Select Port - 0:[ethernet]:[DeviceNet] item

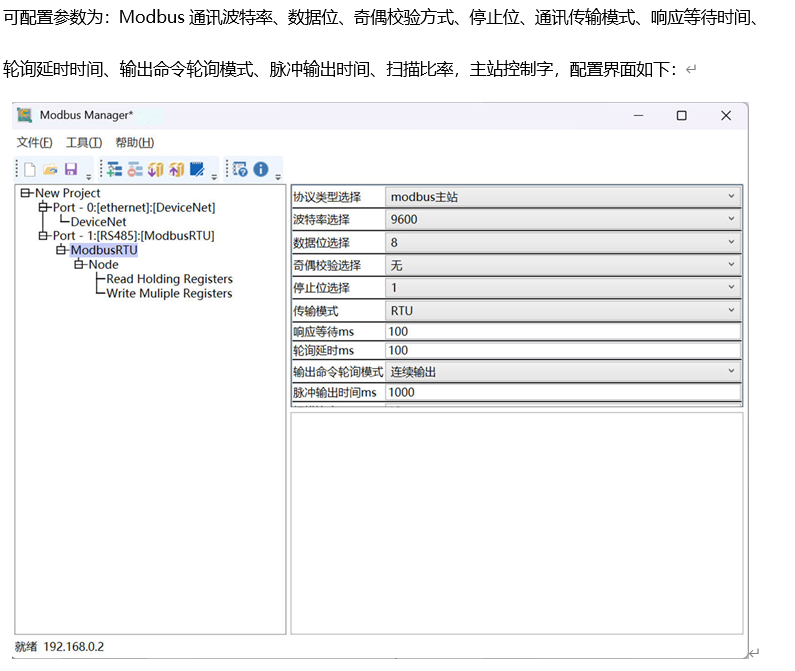(134, 207)
